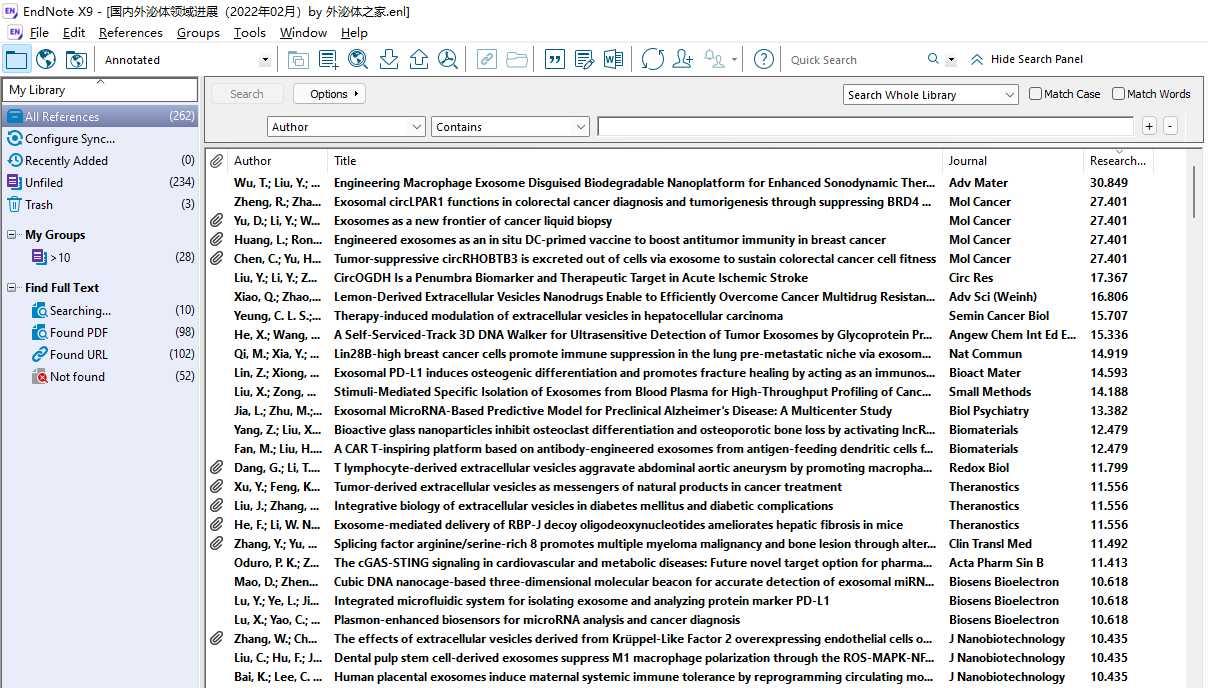This screenshot has height=688, width=1208.
Task: Open the Tools menu
Action: click(x=250, y=33)
